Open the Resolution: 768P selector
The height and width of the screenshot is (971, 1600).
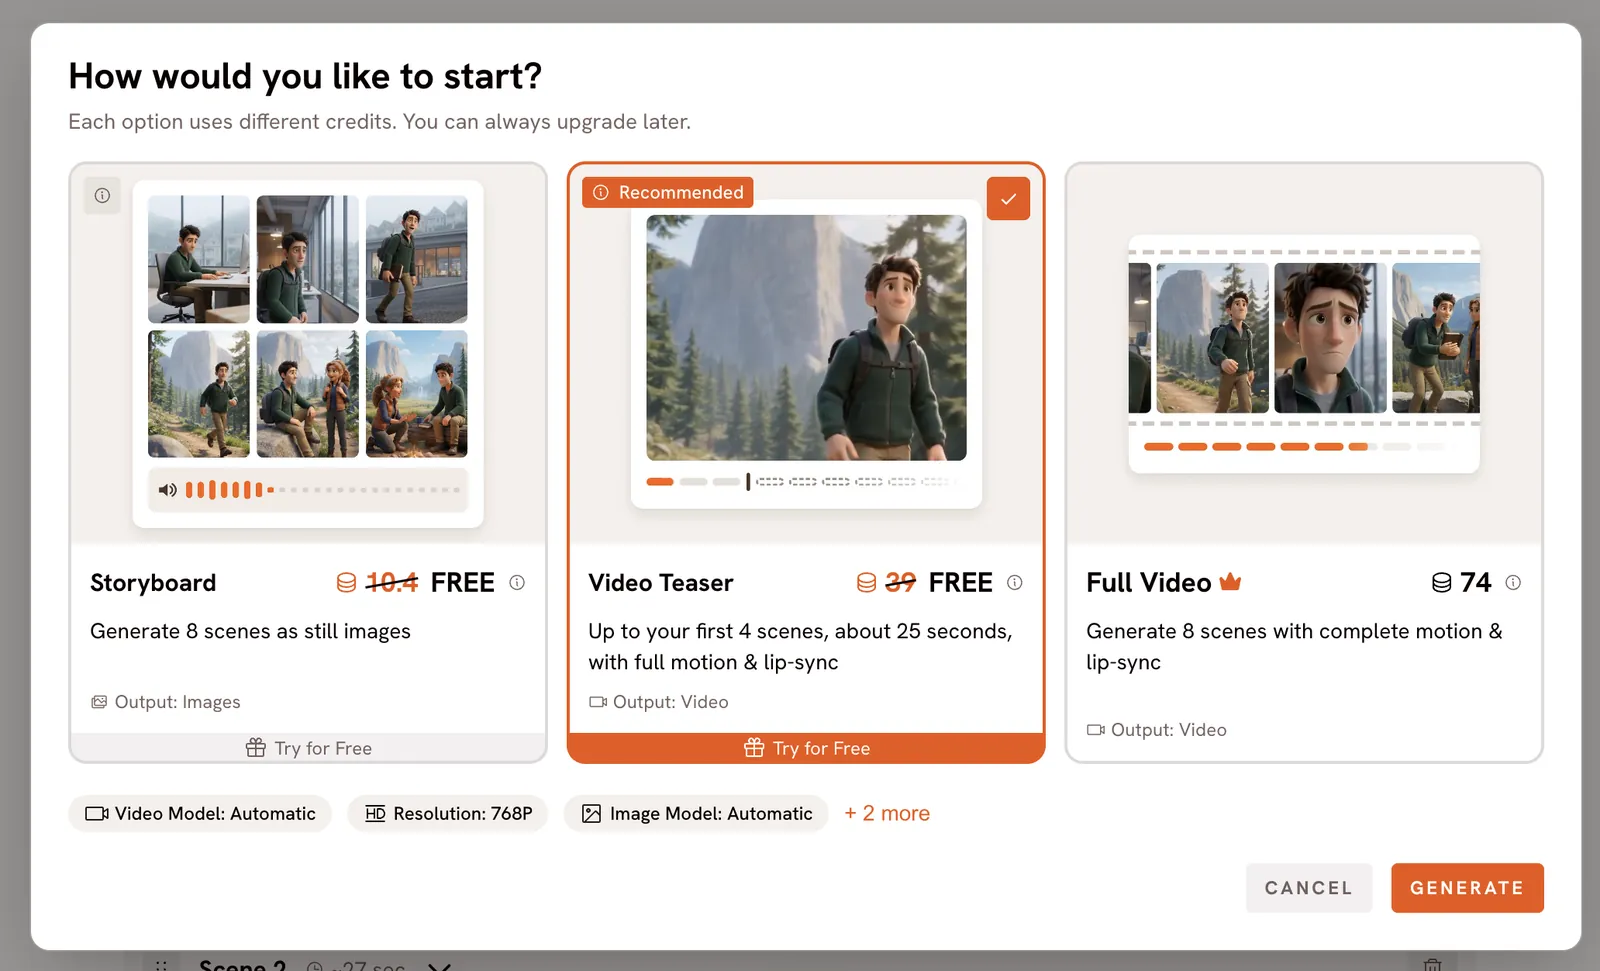tap(448, 814)
